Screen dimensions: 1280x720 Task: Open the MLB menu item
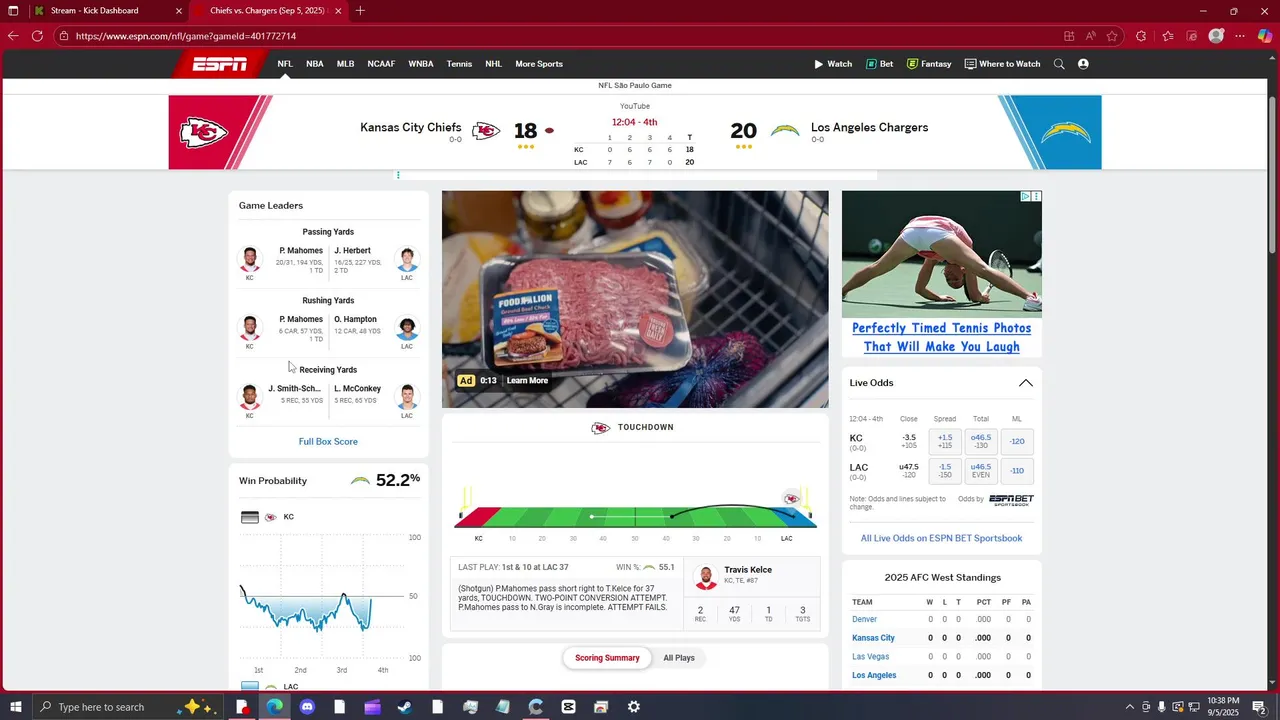click(345, 64)
